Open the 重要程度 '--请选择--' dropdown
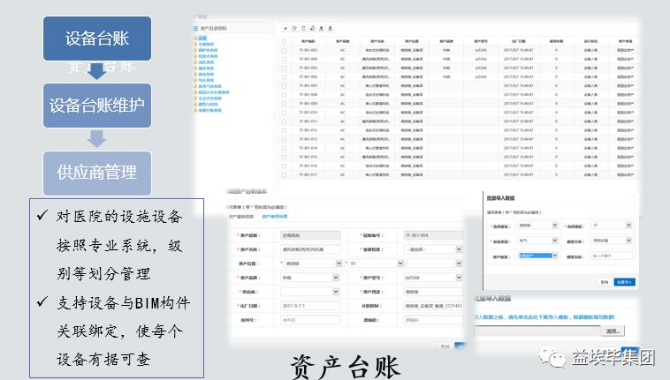This screenshot has width=670, height=380. (433, 249)
